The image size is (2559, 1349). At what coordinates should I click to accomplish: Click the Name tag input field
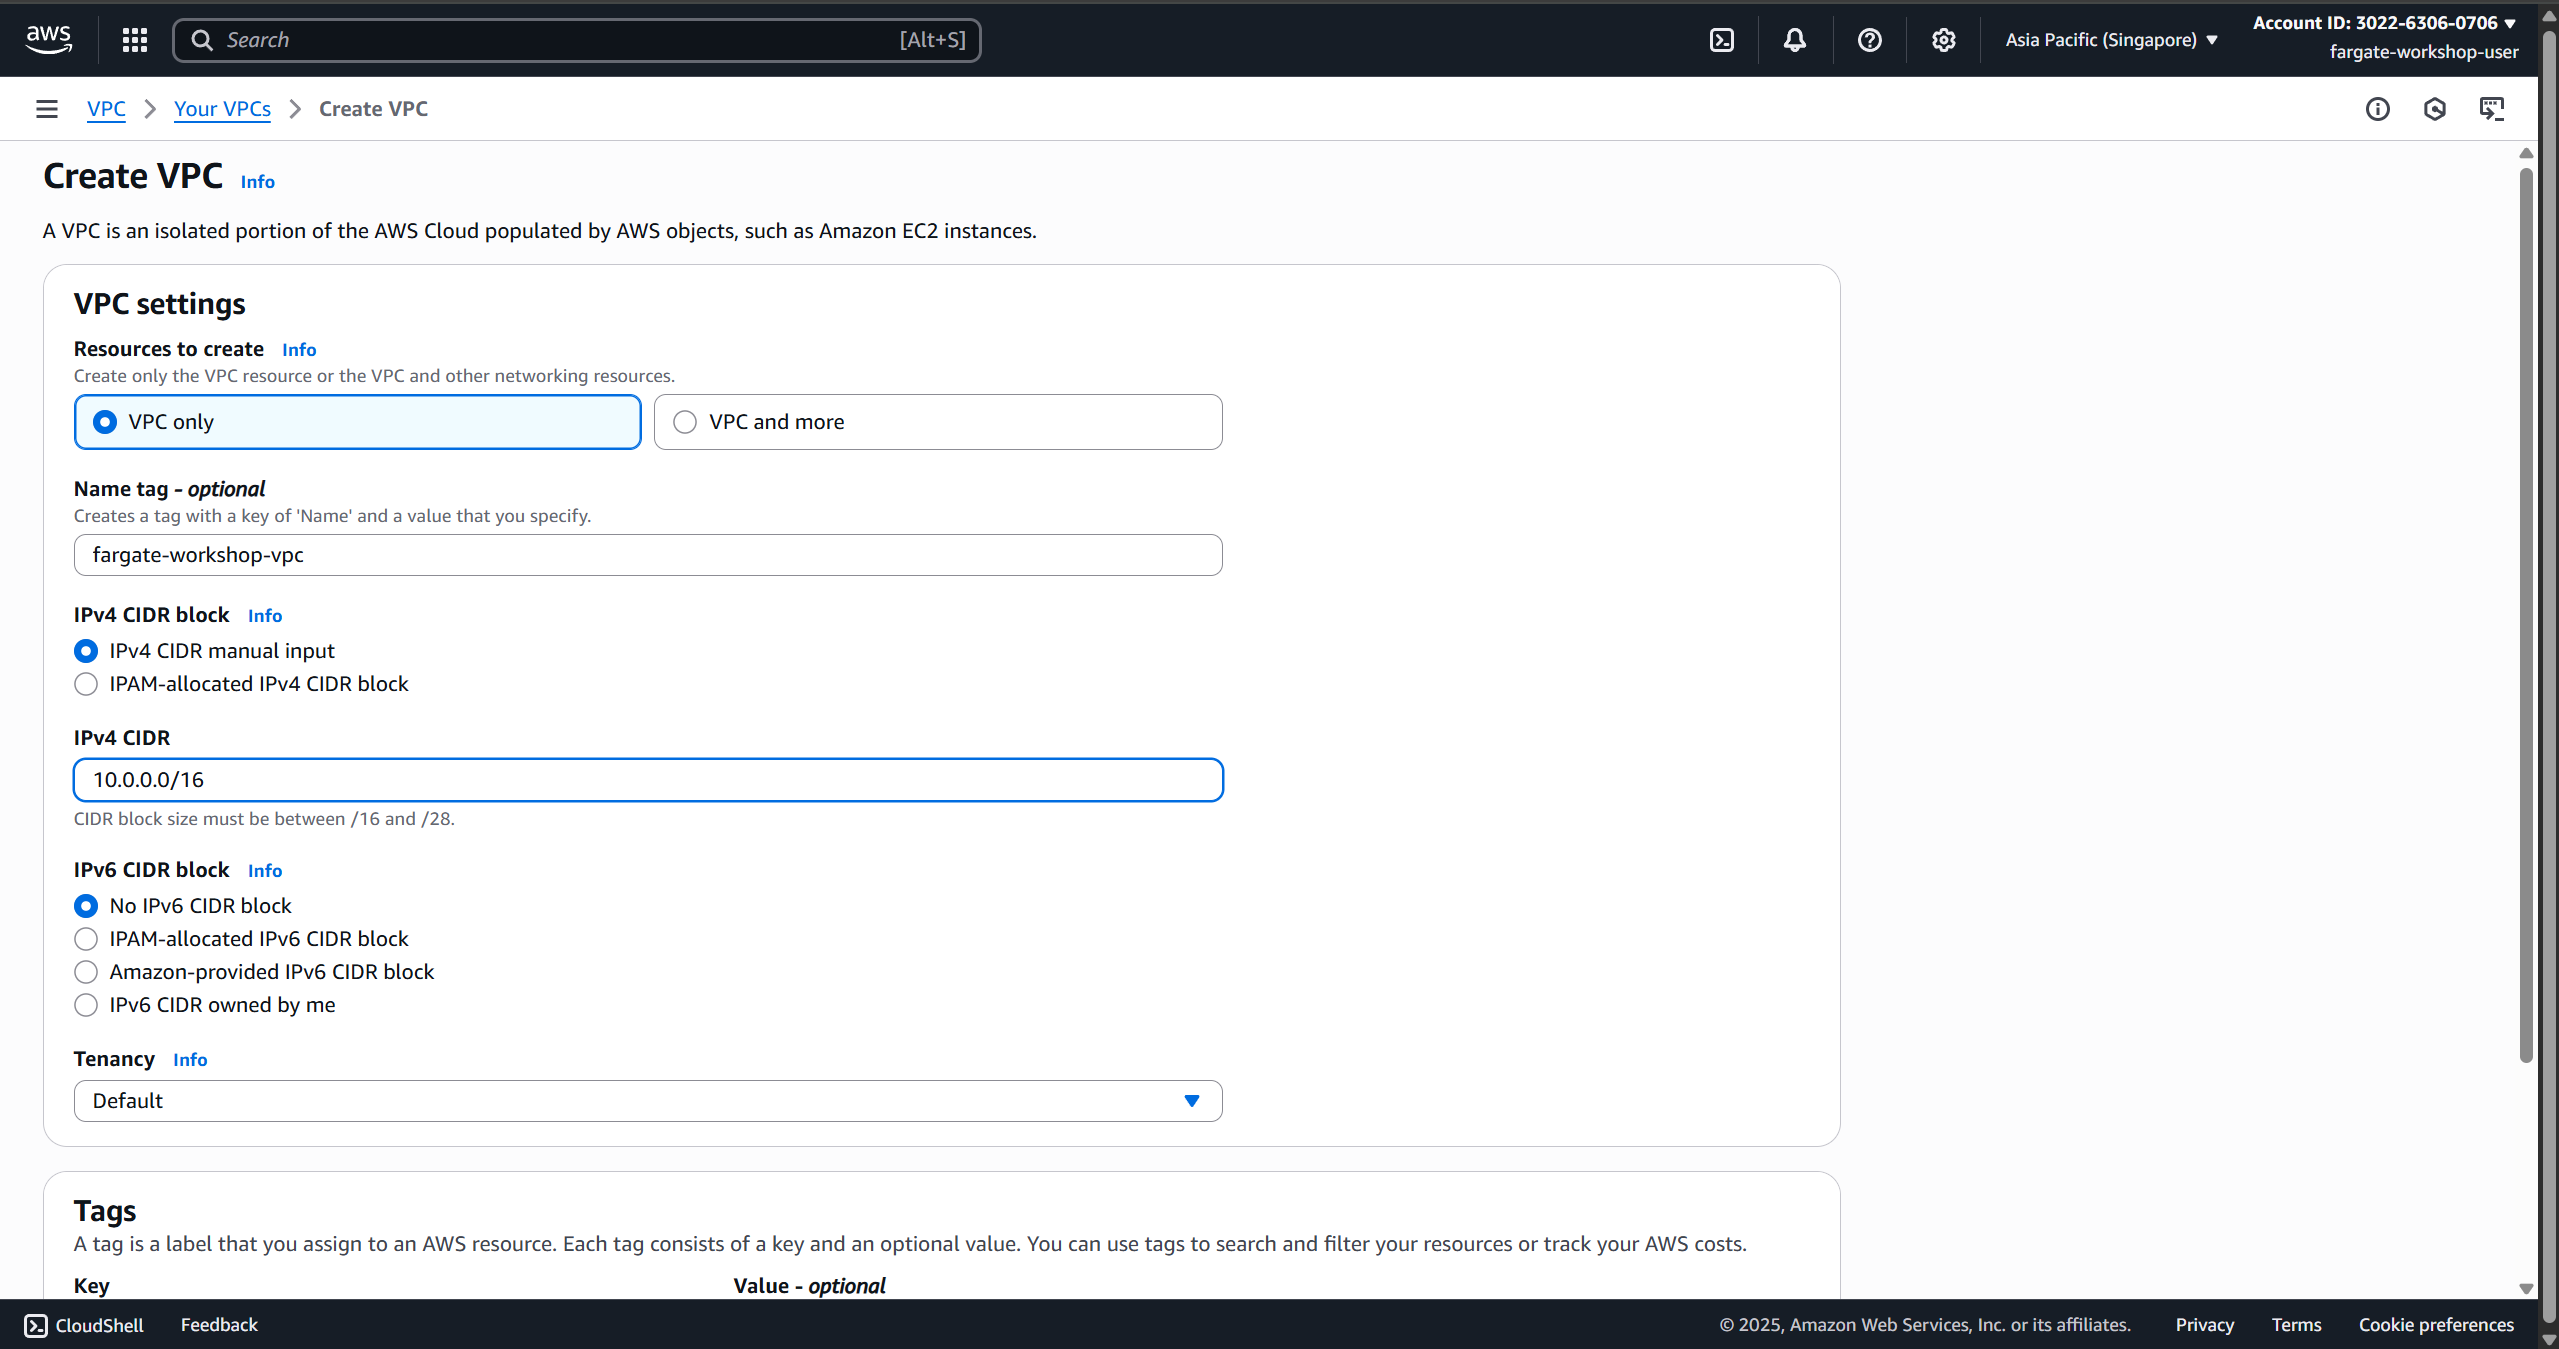tap(648, 555)
